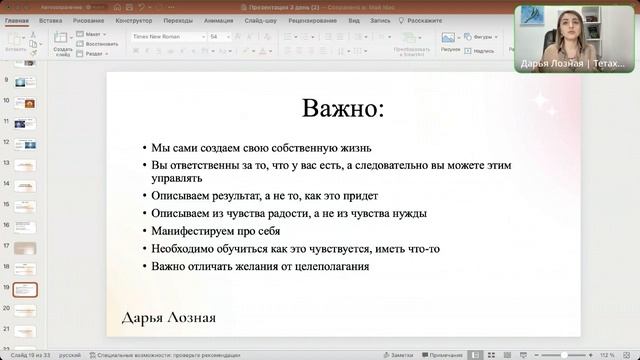Click the bullet 'Манифестируем про себя'

[216, 231]
